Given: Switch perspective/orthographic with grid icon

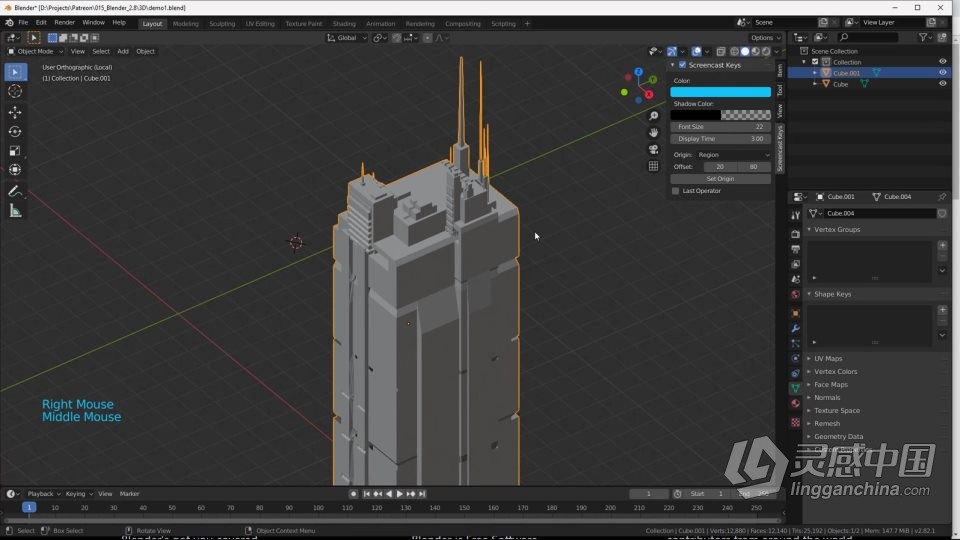Looking at the screenshot, I should 653,166.
